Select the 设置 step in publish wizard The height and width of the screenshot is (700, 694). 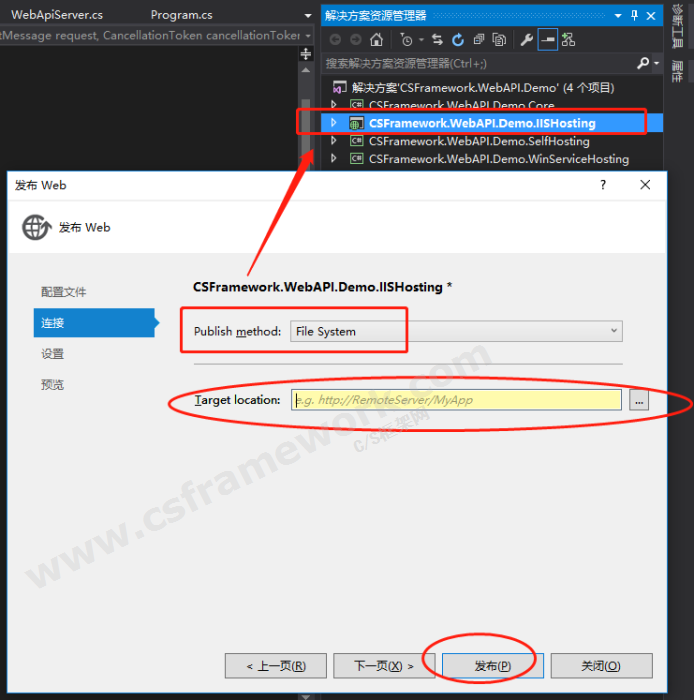(x=53, y=354)
